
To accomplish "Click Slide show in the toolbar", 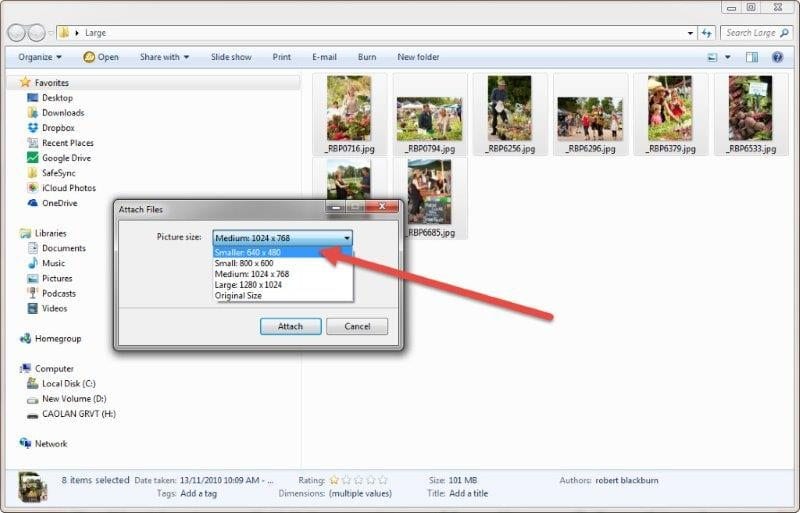I will pos(231,57).
